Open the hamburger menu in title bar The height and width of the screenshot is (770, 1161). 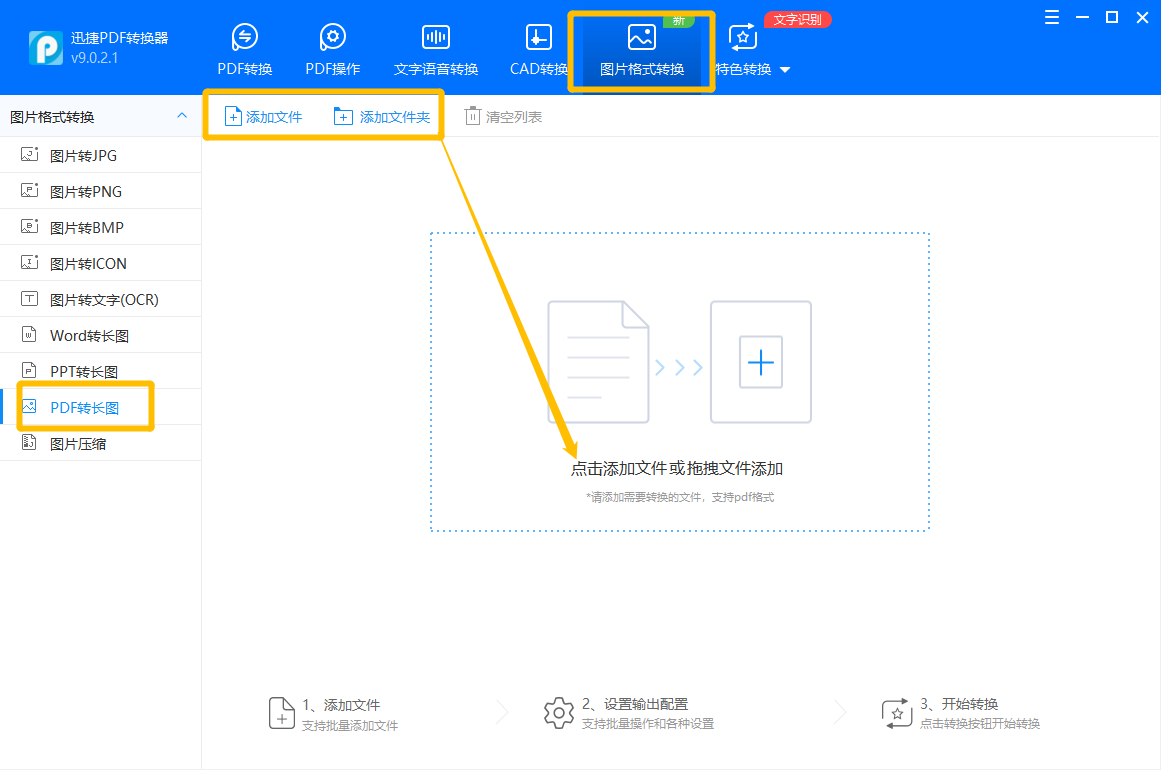pyautogui.click(x=1051, y=18)
